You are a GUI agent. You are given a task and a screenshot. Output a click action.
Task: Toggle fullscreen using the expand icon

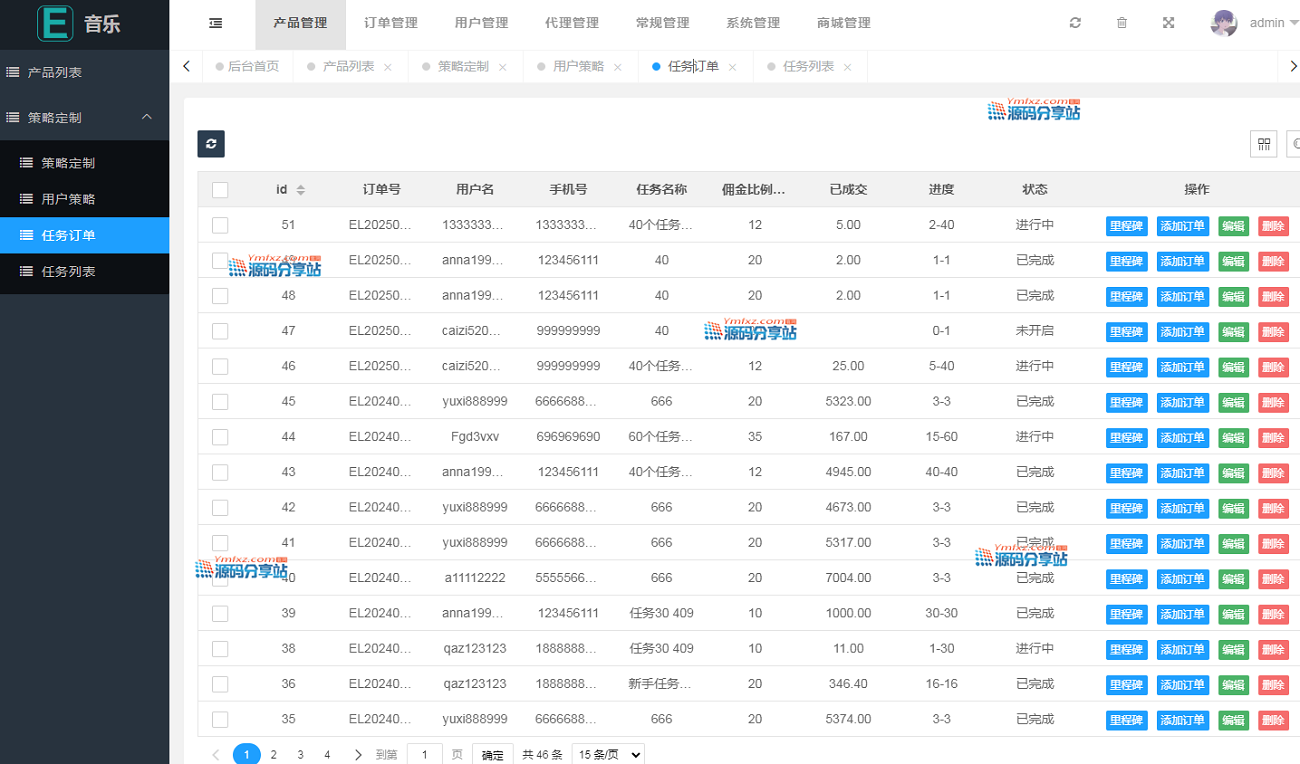tap(1168, 23)
